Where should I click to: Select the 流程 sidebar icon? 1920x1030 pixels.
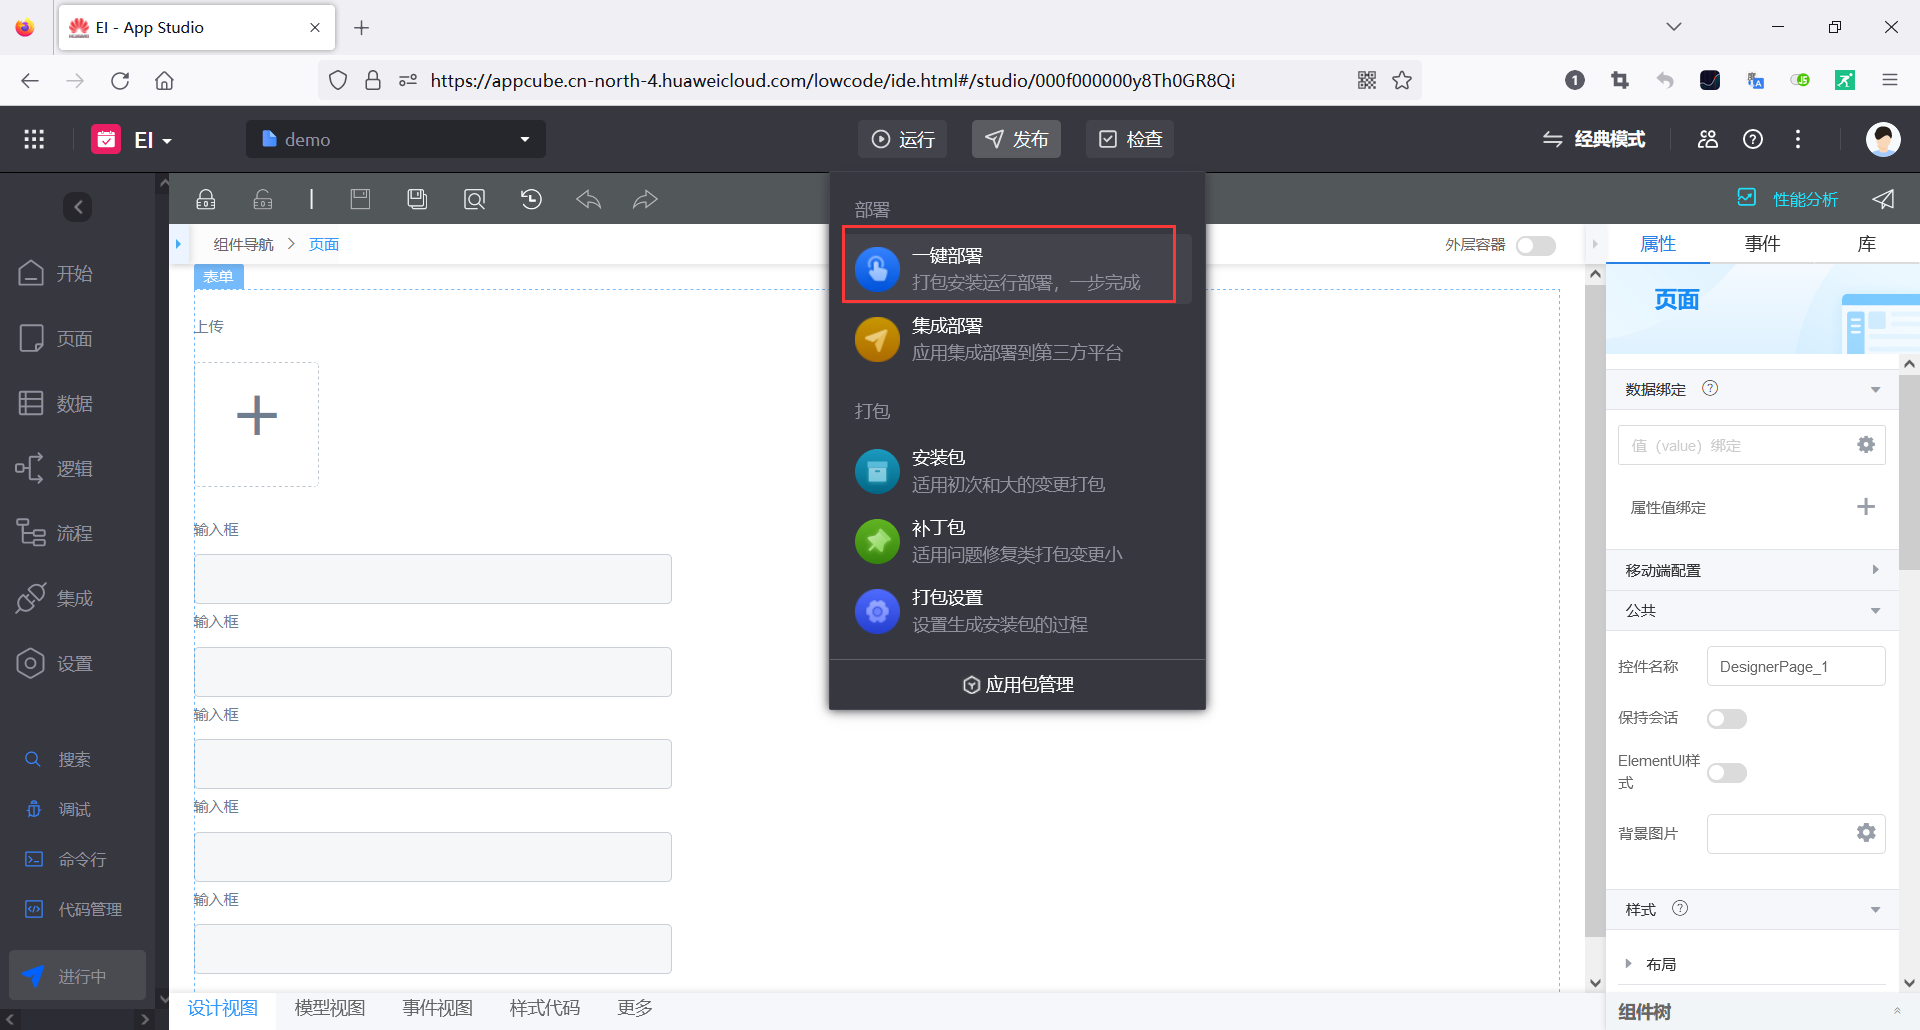60,533
